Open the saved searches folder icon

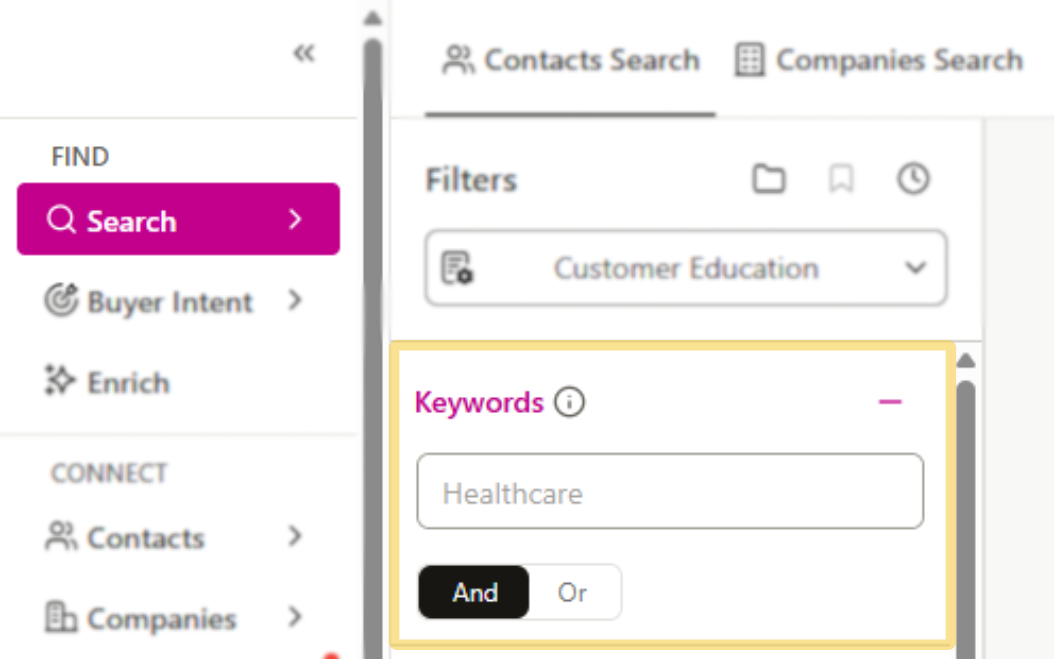click(769, 180)
